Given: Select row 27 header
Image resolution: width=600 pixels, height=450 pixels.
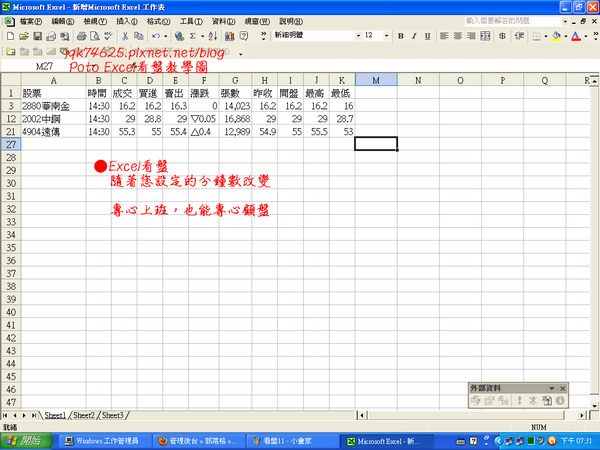Looking at the screenshot, I should pos(11,144).
